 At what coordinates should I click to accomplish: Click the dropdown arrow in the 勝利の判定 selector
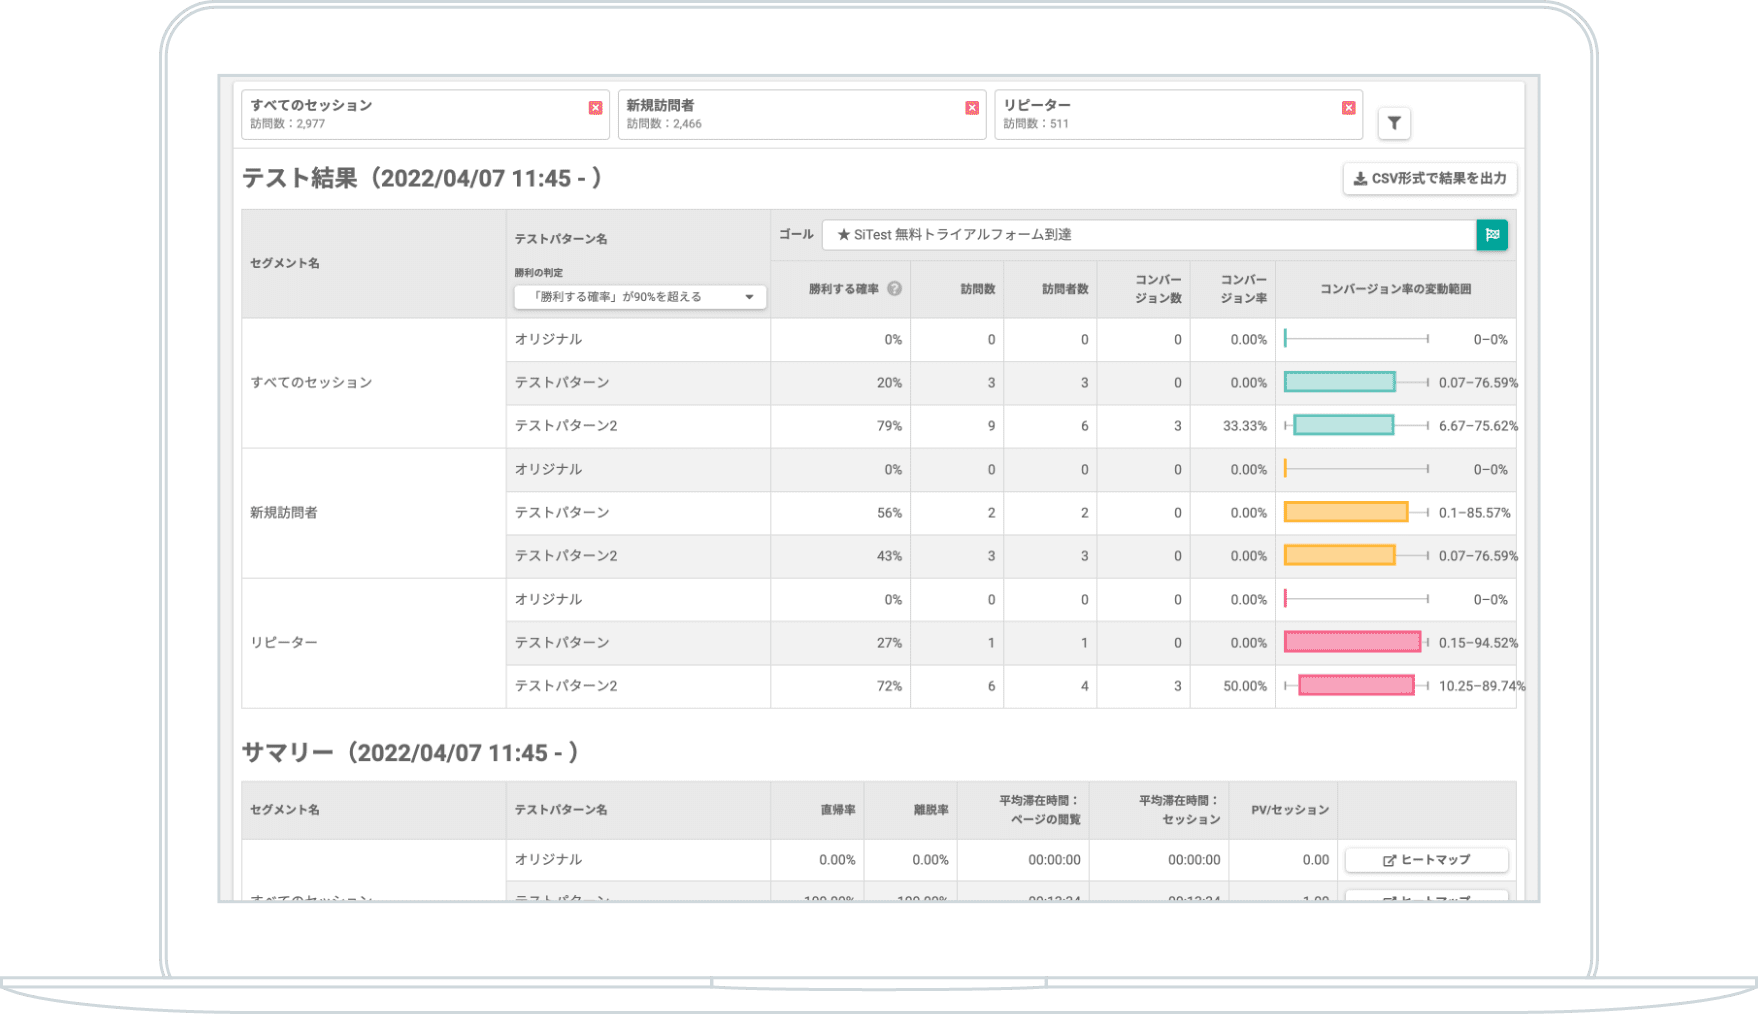tap(749, 296)
